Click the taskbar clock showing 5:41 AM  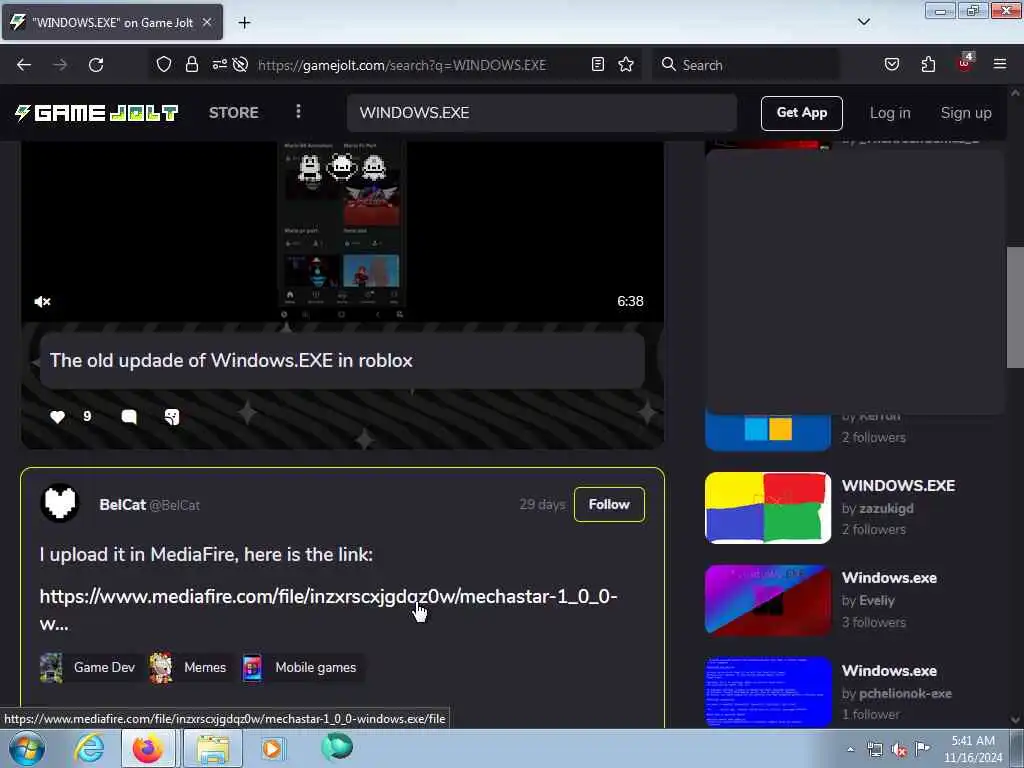[x=973, y=749]
